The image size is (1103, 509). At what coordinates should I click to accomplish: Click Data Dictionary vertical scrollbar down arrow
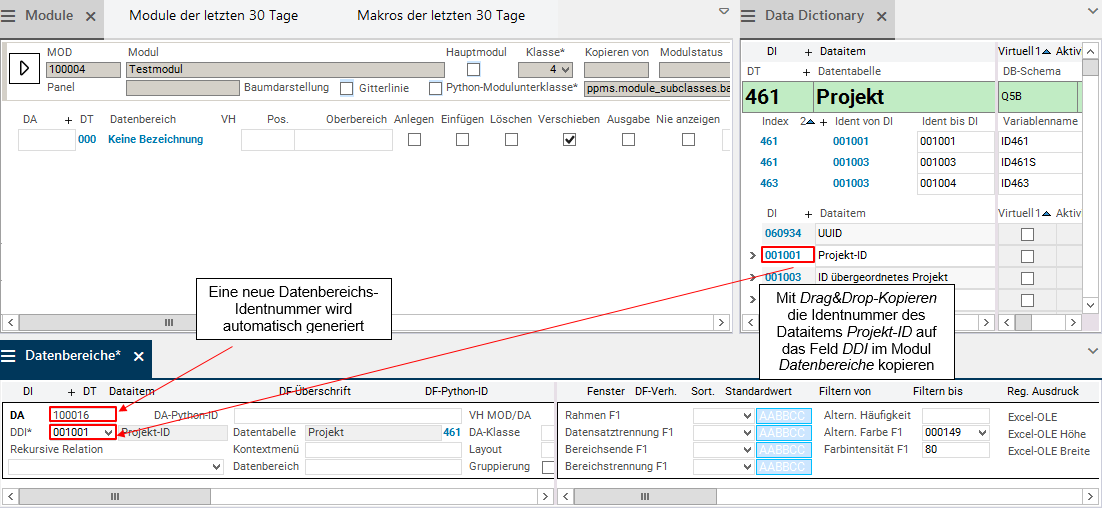pyautogui.click(x=1090, y=305)
